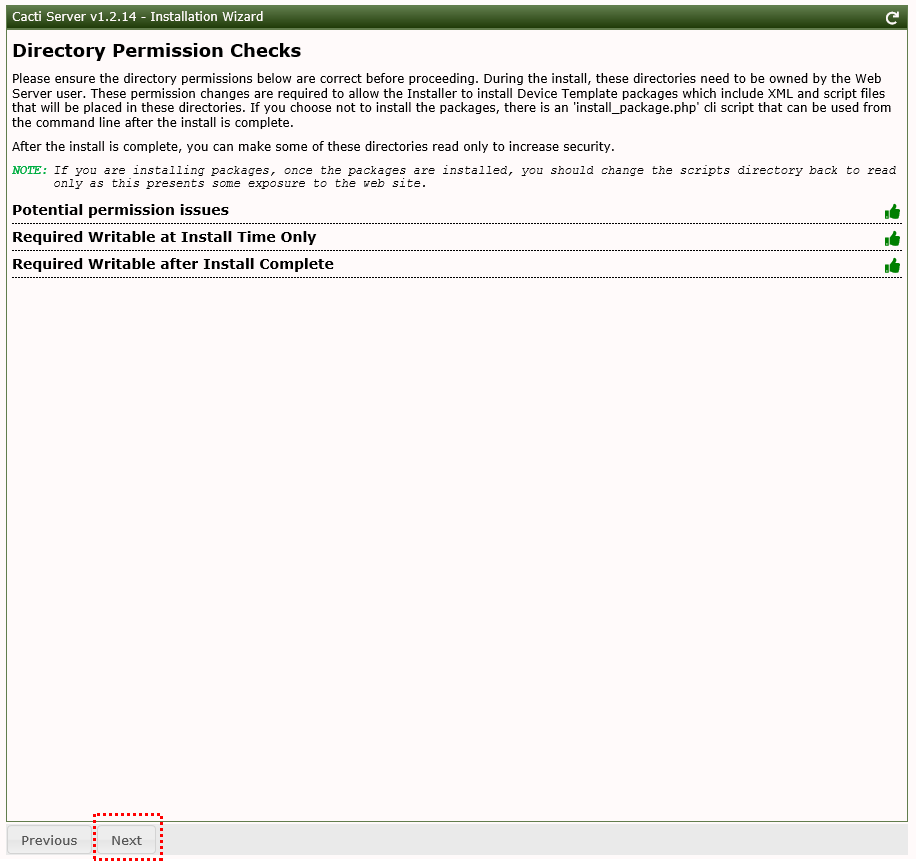
Task: Go to the Next wizard step
Action: [x=127, y=840]
